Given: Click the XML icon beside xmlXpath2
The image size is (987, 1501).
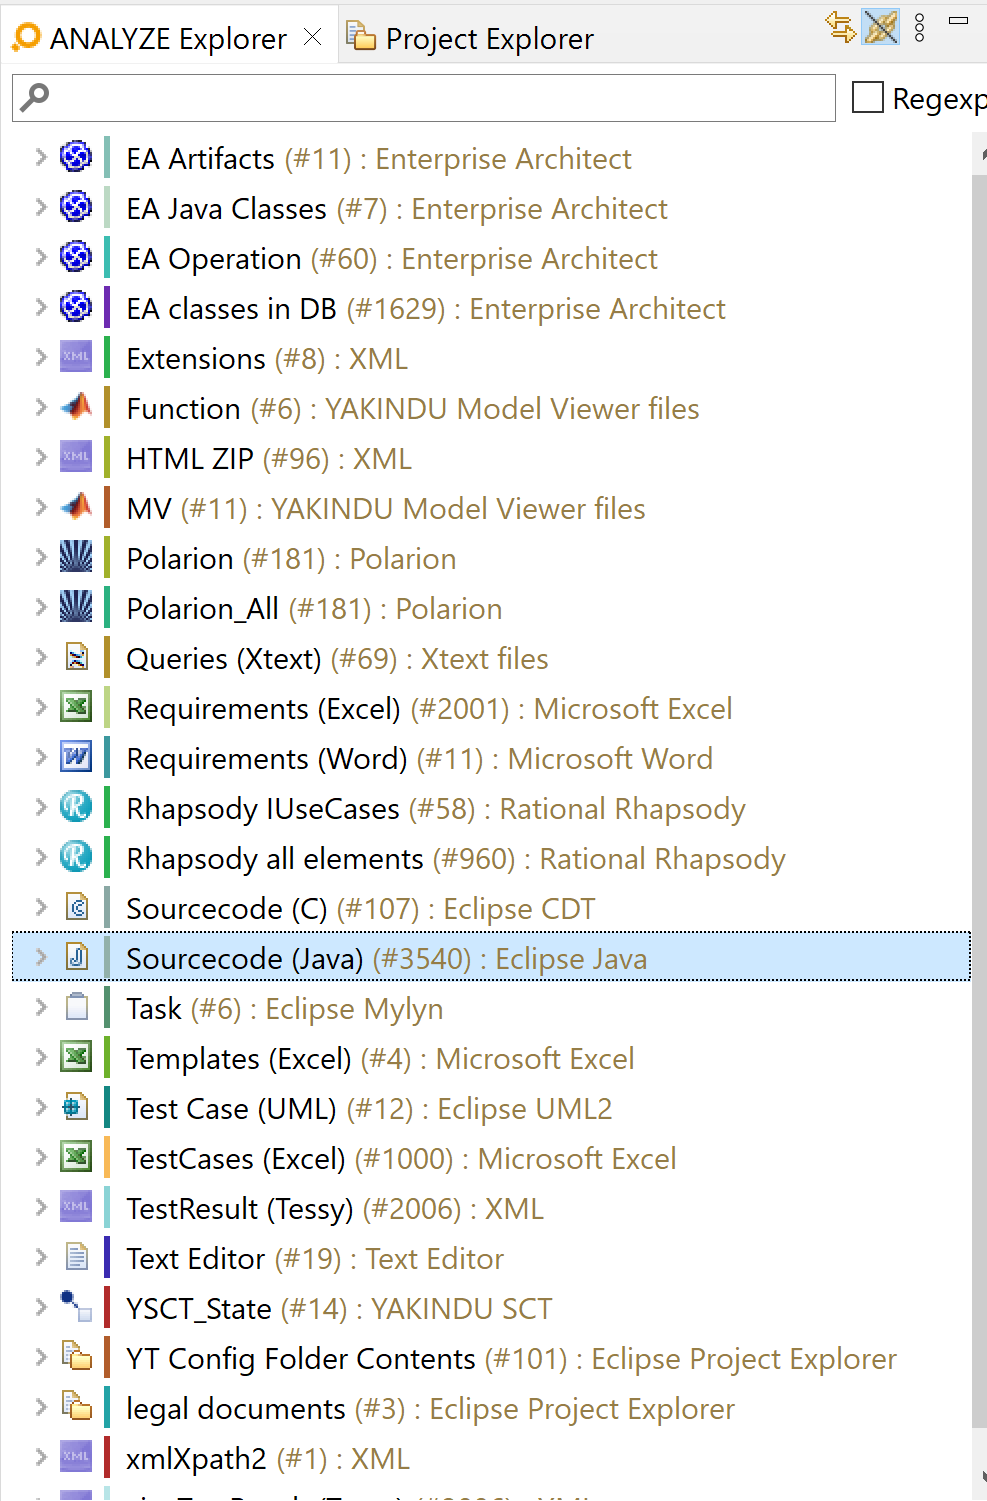Looking at the screenshot, I should (x=76, y=1457).
